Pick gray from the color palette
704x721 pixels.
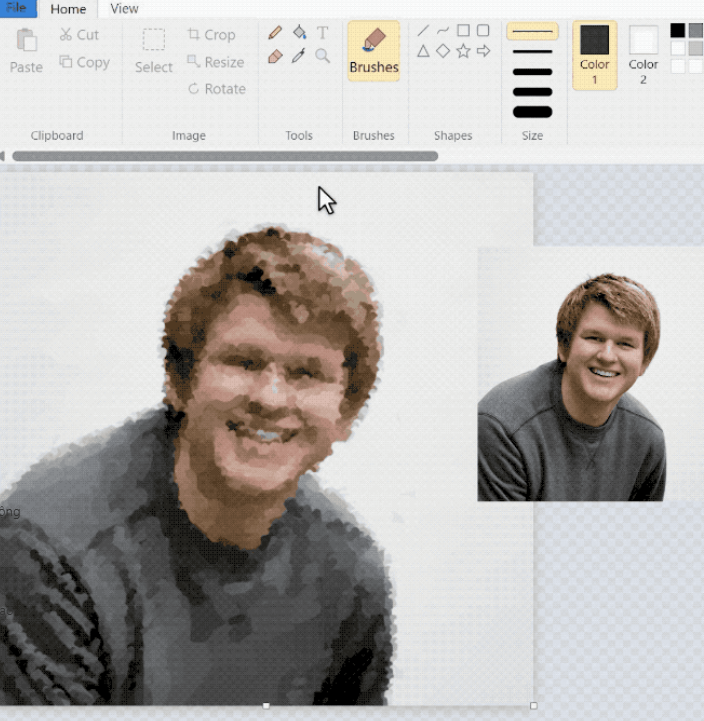pyautogui.click(x=696, y=30)
